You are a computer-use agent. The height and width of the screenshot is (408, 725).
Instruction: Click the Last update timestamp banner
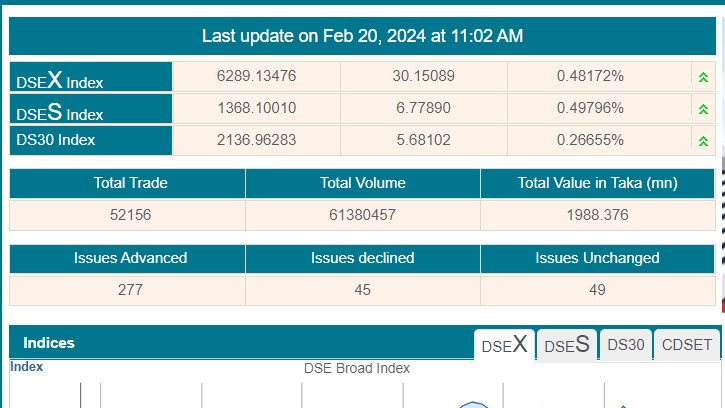click(x=362, y=36)
